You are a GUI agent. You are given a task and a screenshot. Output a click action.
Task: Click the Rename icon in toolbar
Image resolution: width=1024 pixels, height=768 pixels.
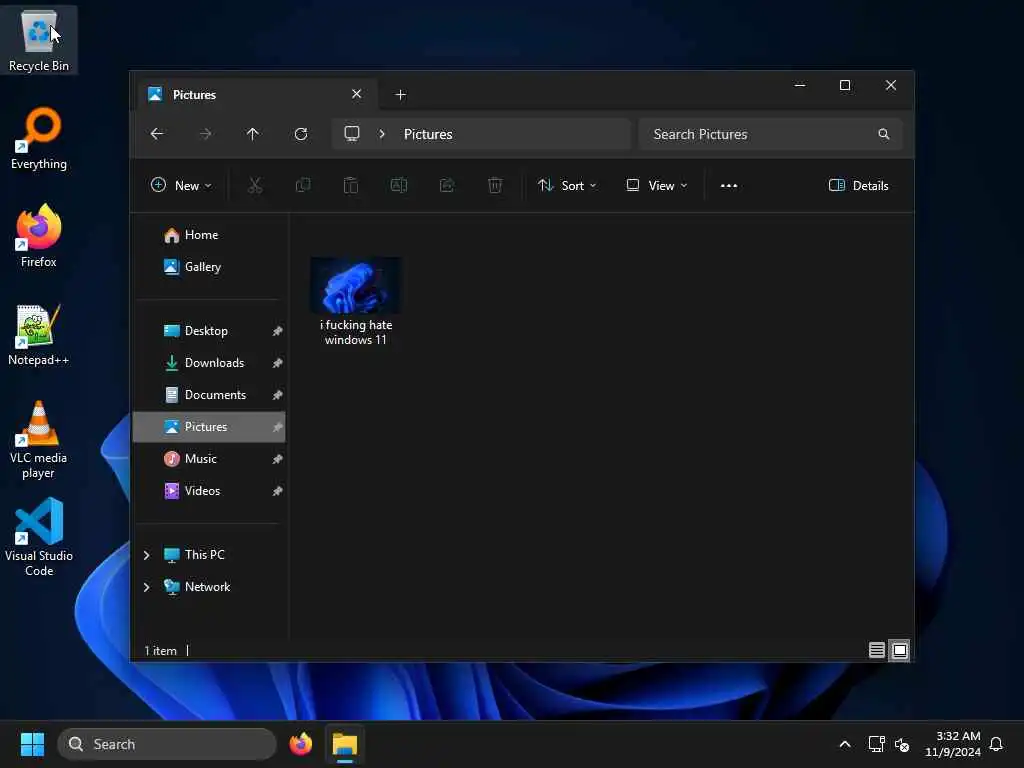pos(399,185)
